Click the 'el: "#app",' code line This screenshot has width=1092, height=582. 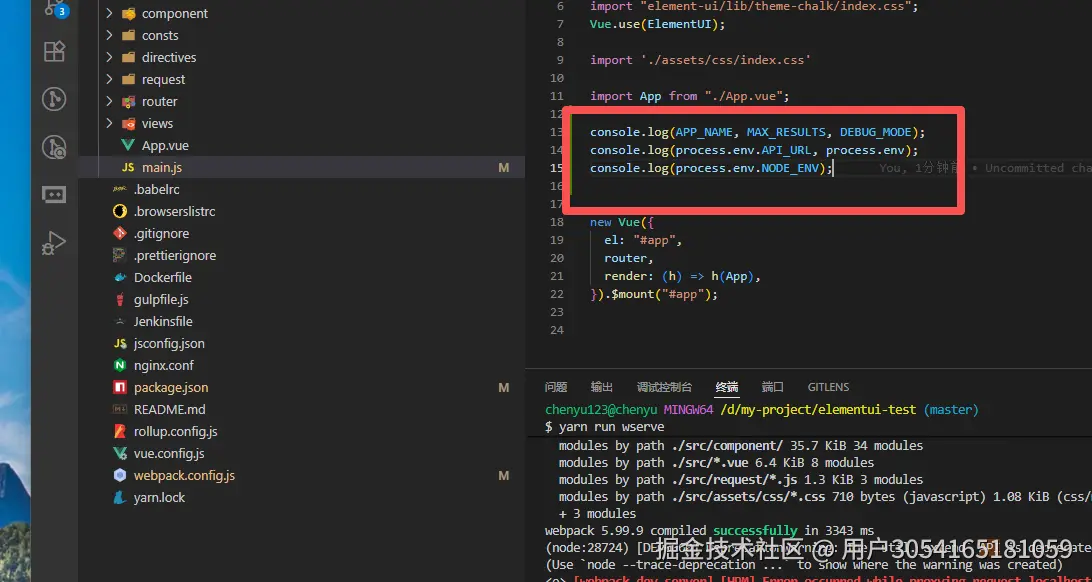[643, 240]
